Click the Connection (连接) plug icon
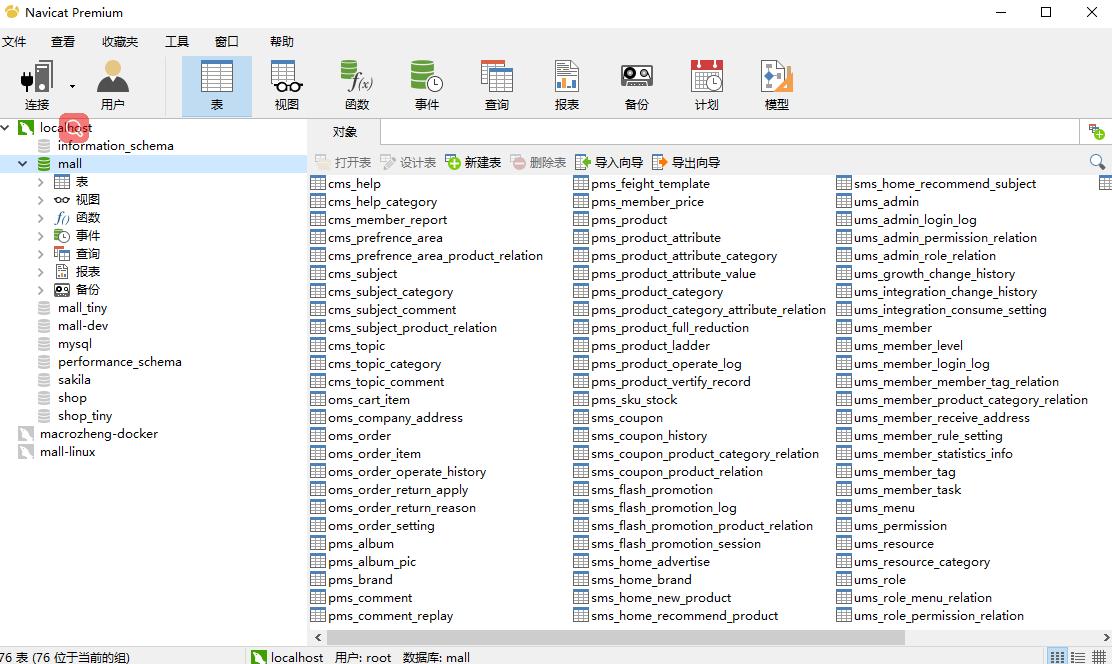 pyautogui.click(x=36, y=79)
